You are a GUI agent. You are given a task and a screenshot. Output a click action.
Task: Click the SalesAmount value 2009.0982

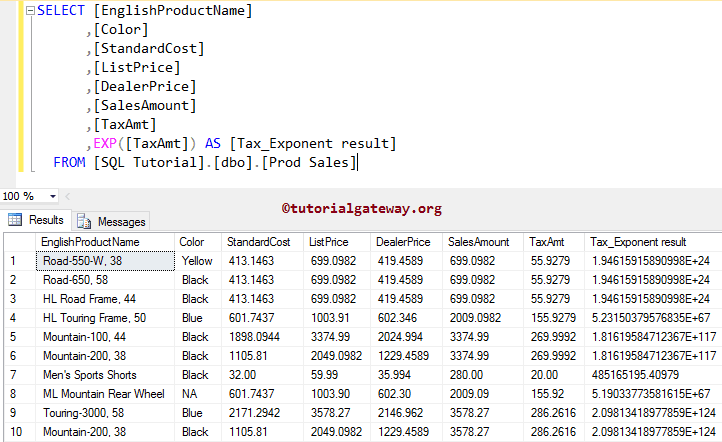(483, 318)
